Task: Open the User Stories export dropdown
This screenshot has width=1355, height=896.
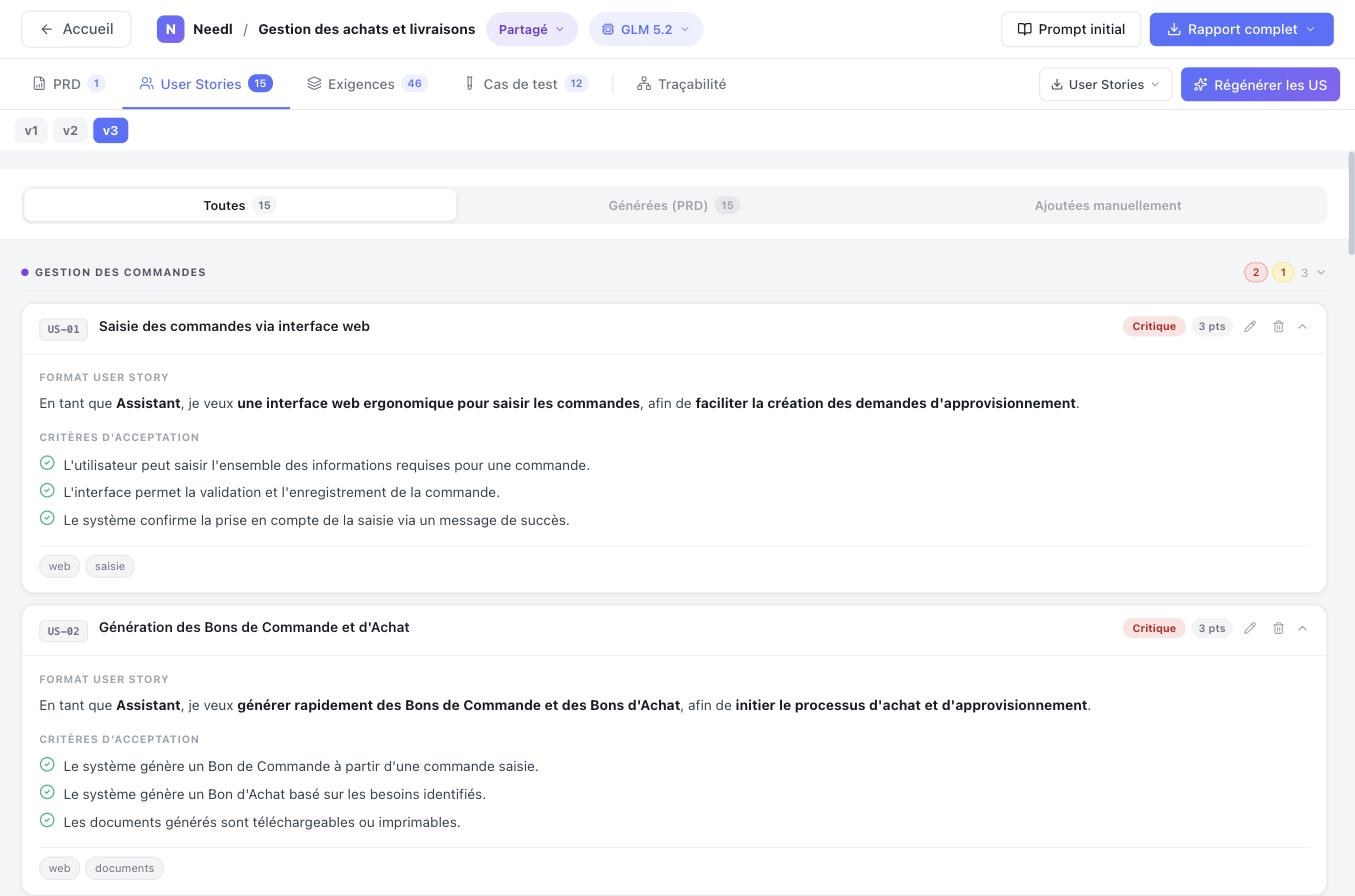Action: (1105, 84)
